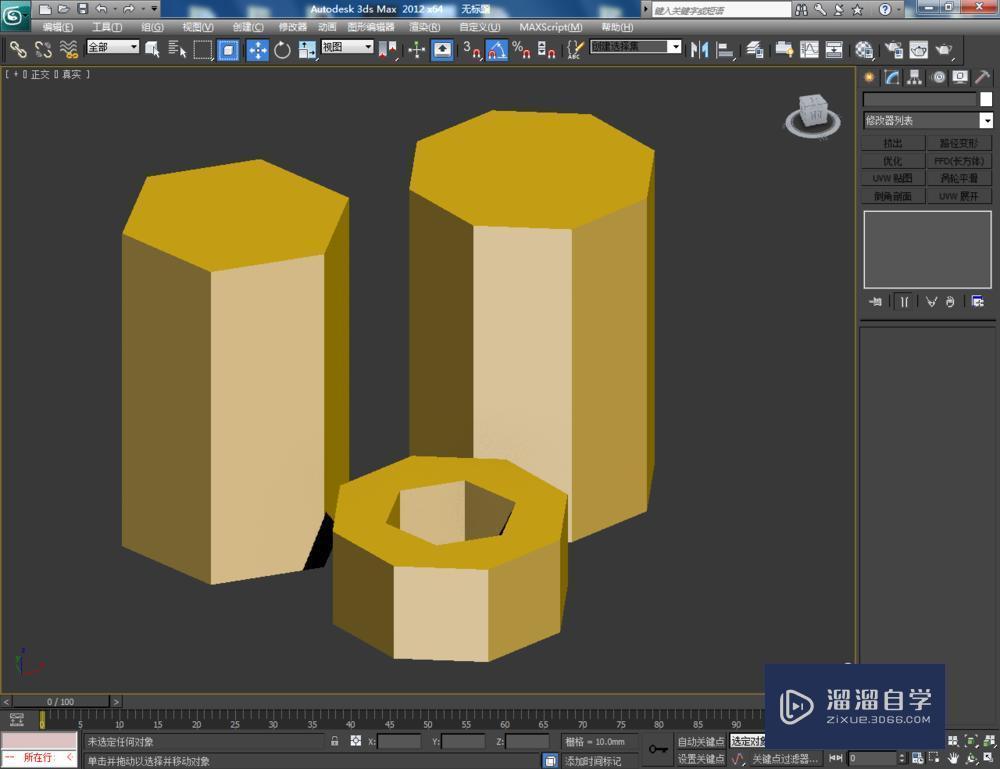
Task: Open the 修改器列表 modifier list dropdown
Action: point(928,120)
